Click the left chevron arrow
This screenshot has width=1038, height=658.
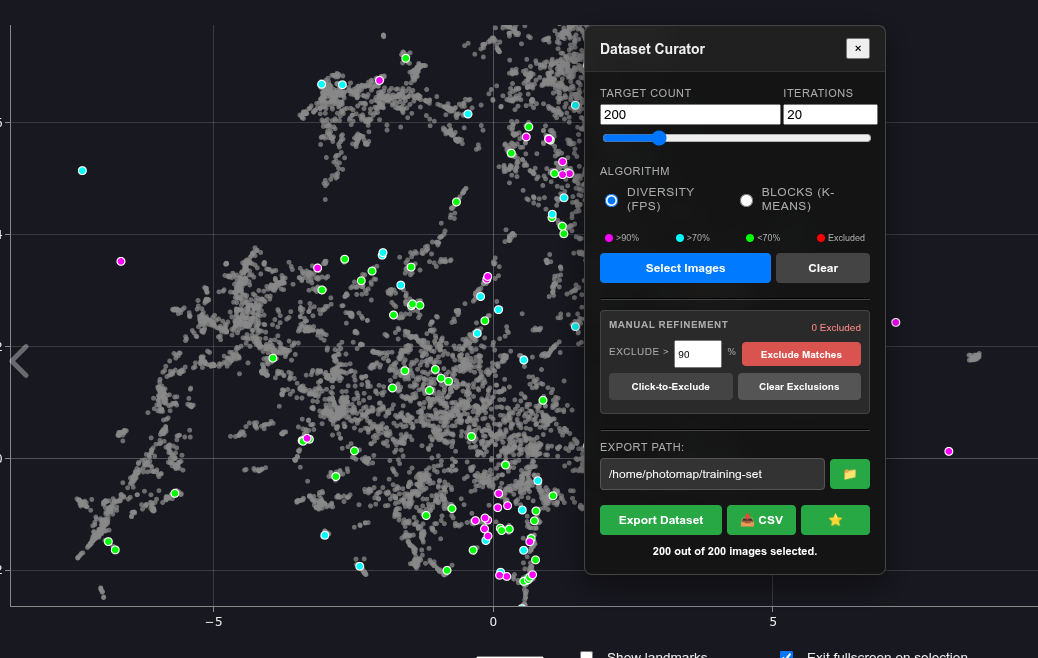[x=19, y=360]
